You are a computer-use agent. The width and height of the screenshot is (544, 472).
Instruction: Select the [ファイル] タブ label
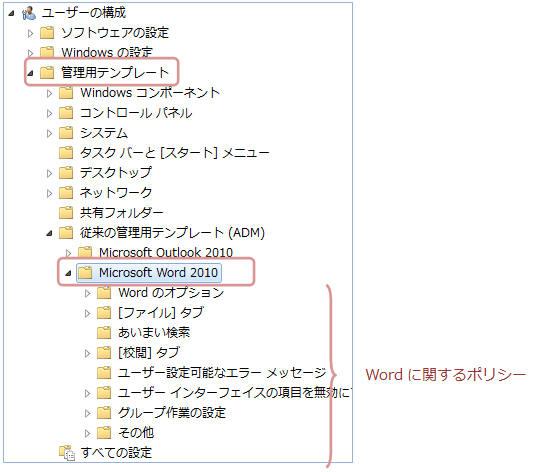pyautogui.click(x=161, y=313)
